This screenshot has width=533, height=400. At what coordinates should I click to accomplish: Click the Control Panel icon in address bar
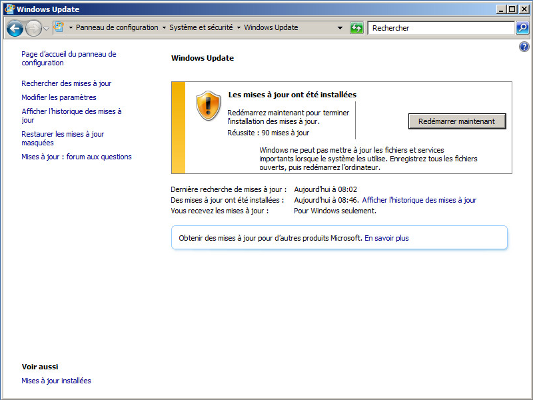click(x=59, y=27)
